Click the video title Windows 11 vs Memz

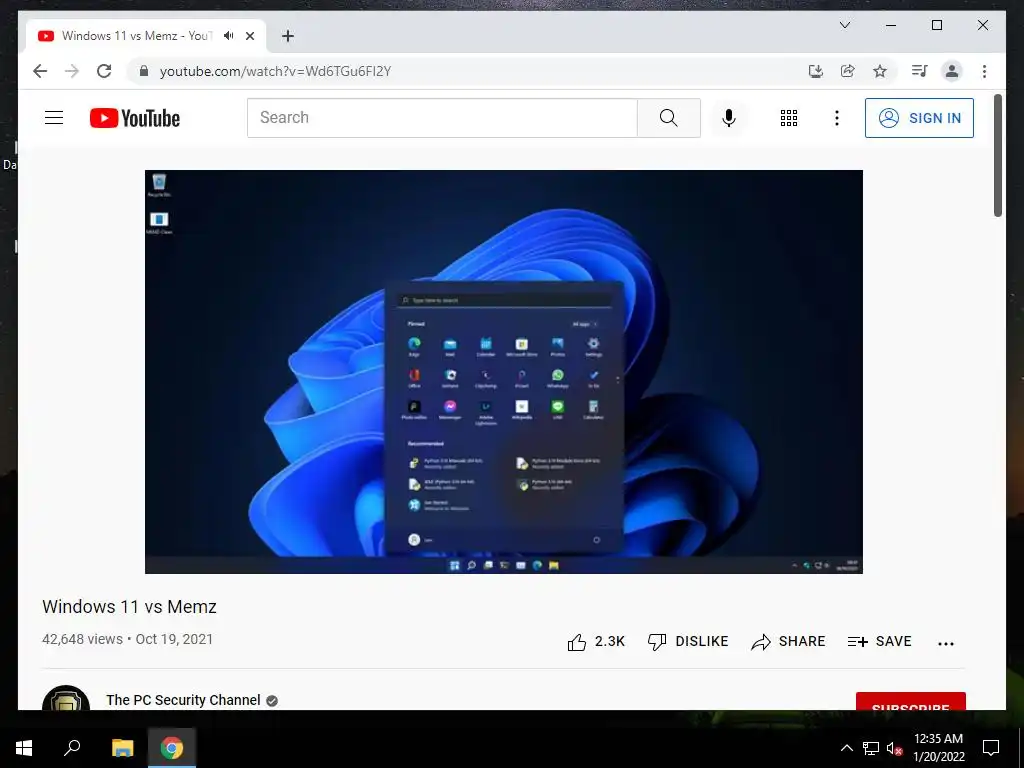129,607
